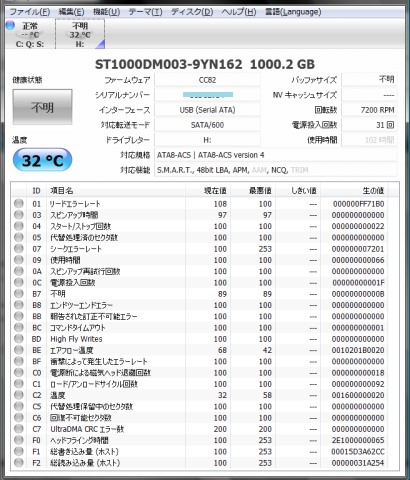
Task: Click the 項目名 column header
Action: (x=116, y=191)
